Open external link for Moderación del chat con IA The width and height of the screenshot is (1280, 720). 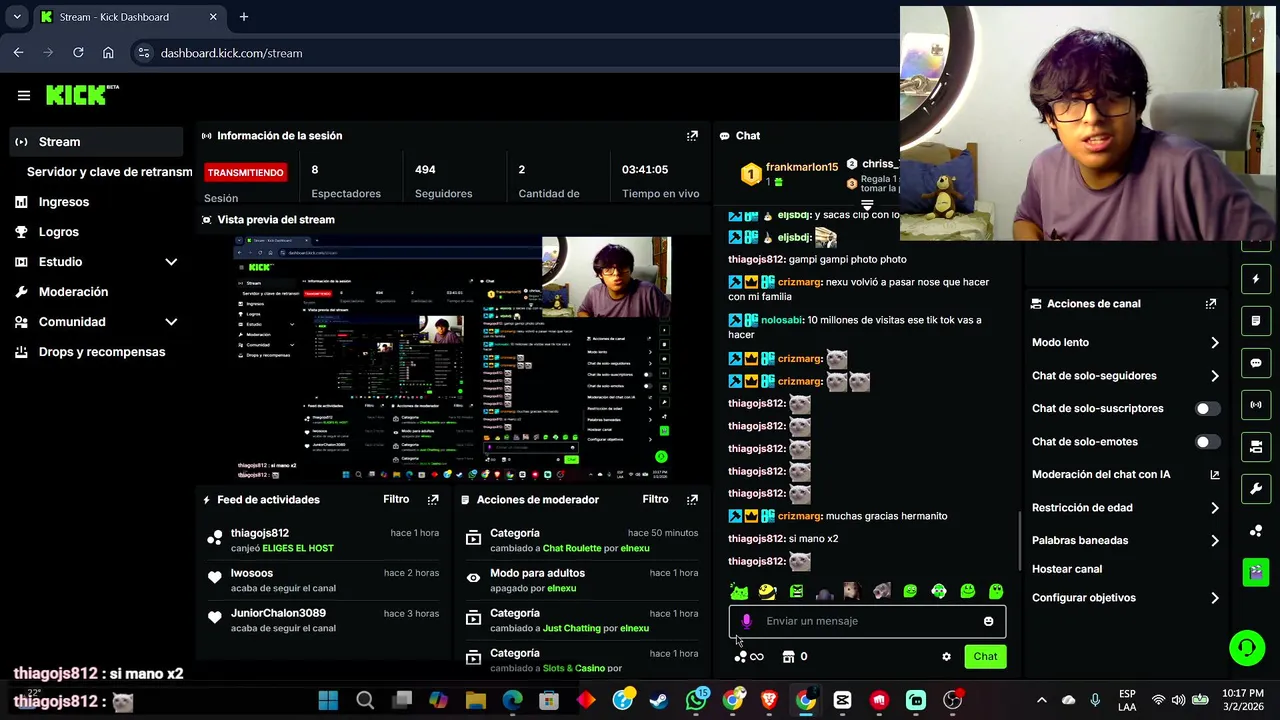1215,475
